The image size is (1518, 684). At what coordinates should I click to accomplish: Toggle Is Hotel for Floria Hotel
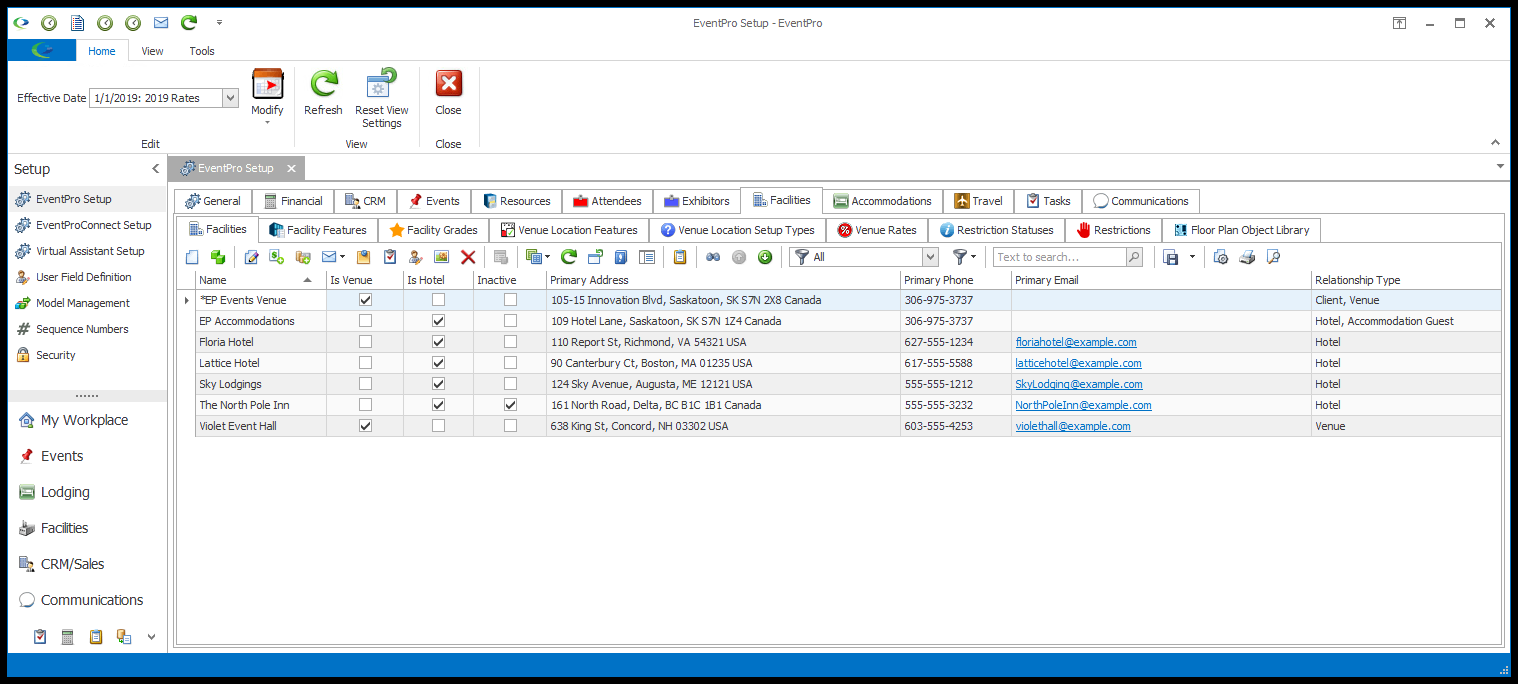pos(438,342)
